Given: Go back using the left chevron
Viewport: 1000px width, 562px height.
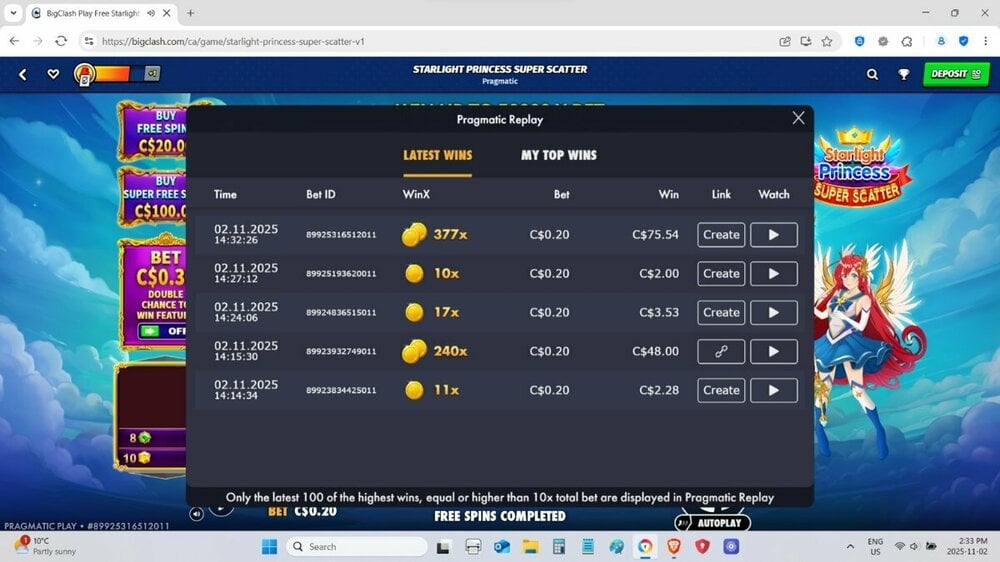Looking at the screenshot, I should coord(23,74).
